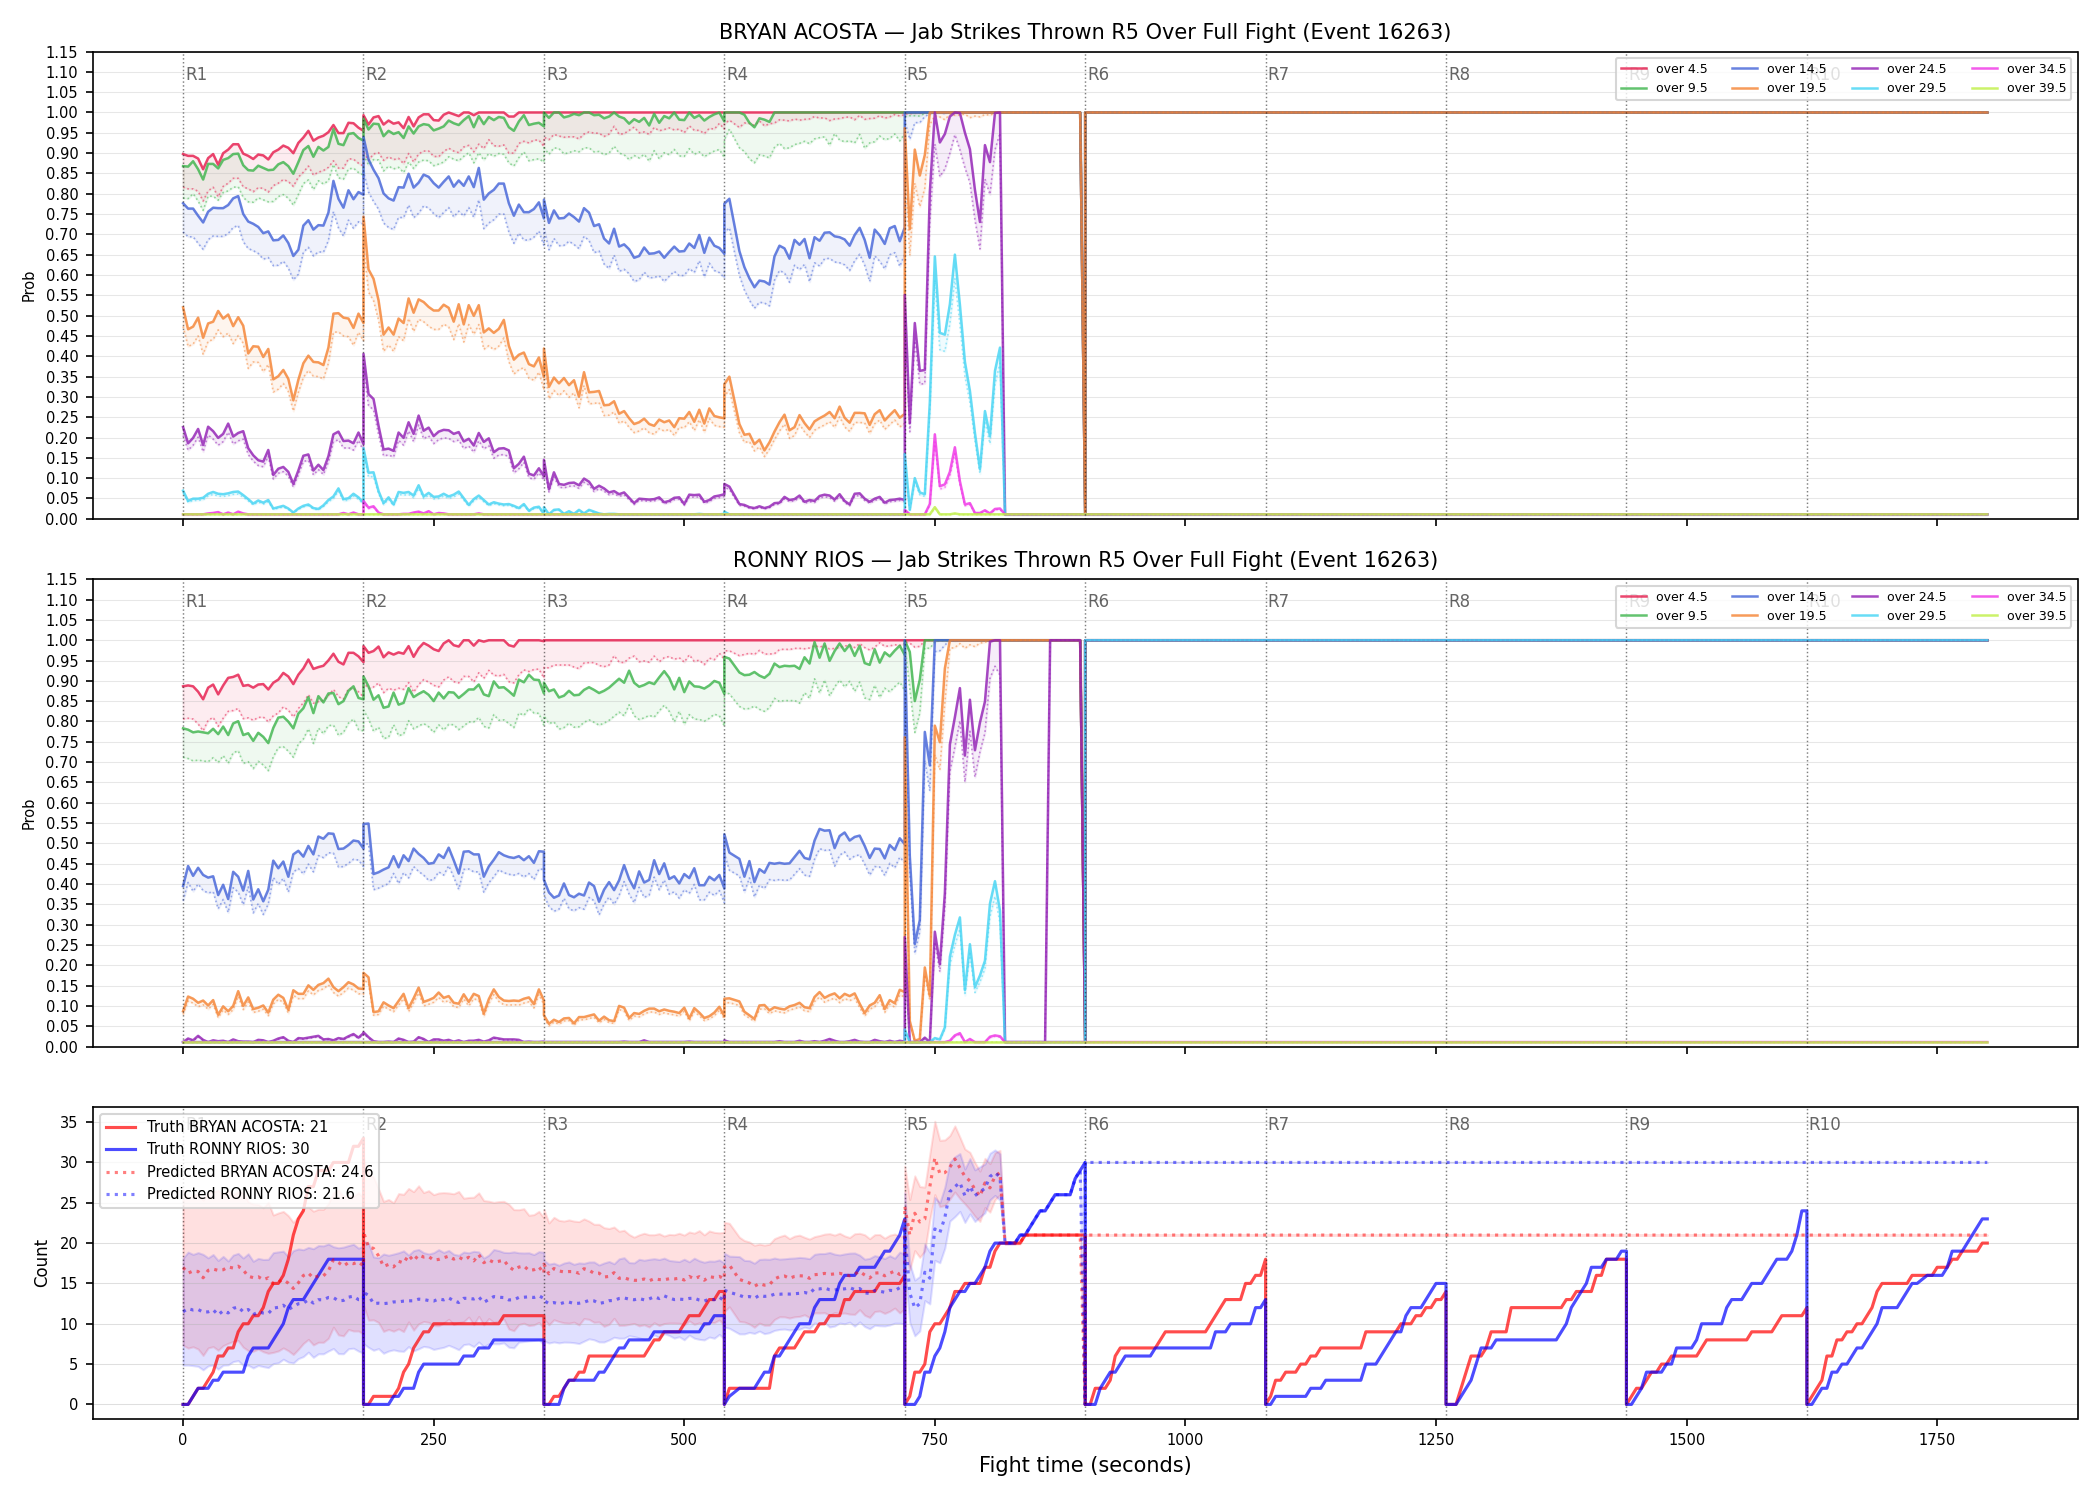
Task: Click the "1000" fight time tick label
Action: tap(1185, 1439)
